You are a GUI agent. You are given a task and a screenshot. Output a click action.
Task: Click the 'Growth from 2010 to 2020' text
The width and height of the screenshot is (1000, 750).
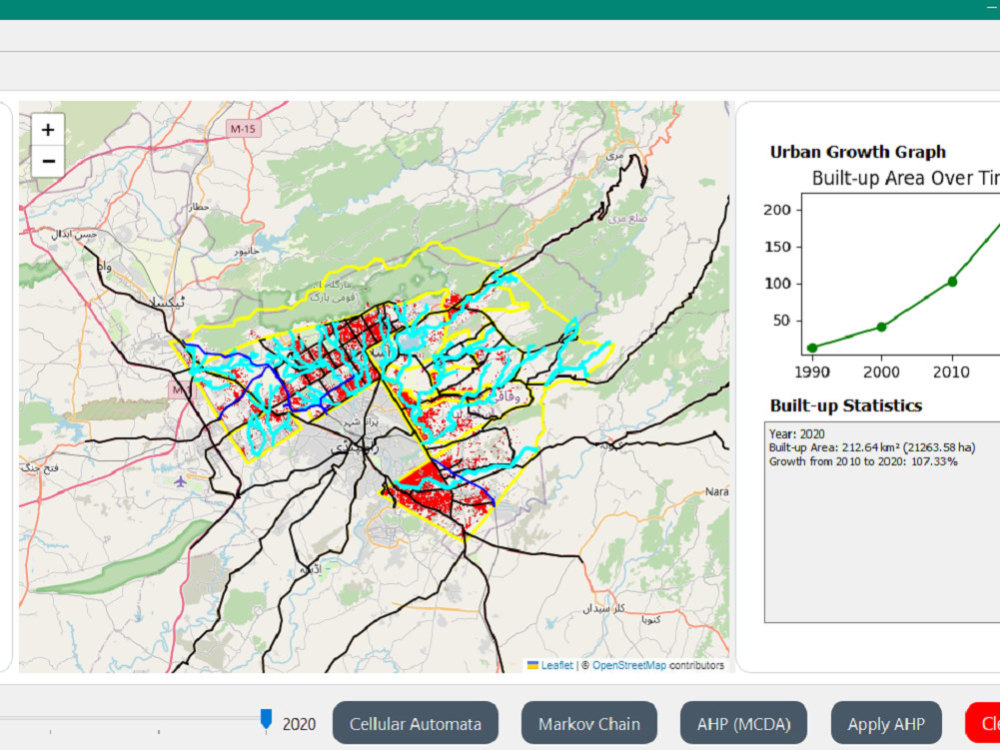tap(863, 461)
